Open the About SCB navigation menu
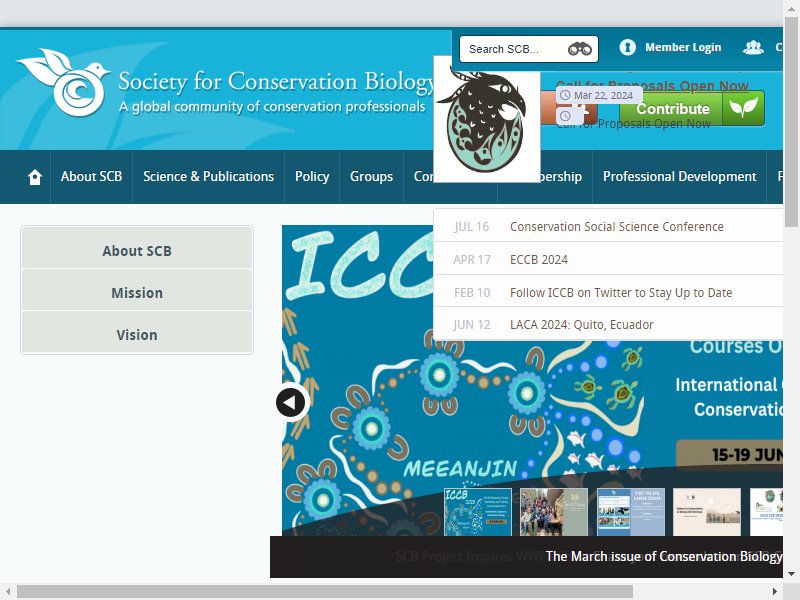 coord(91,177)
